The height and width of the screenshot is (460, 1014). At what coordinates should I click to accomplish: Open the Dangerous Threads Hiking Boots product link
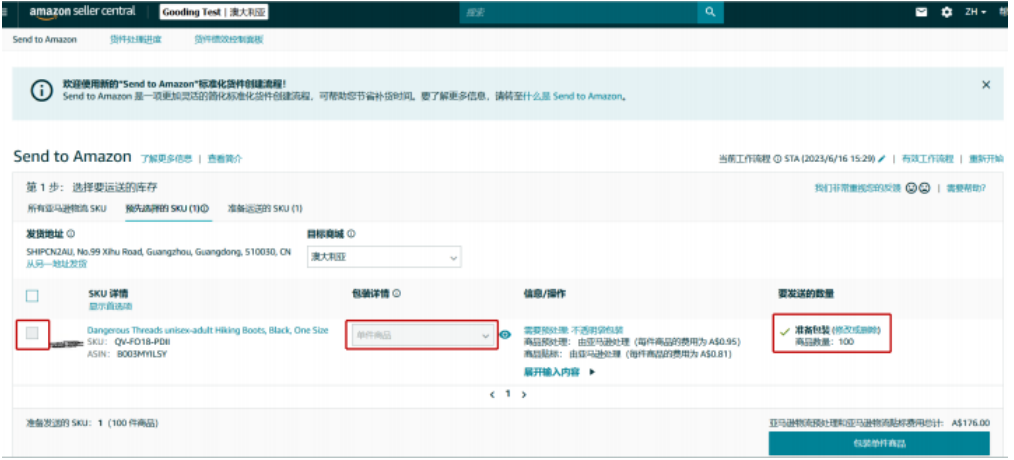coord(208,330)
